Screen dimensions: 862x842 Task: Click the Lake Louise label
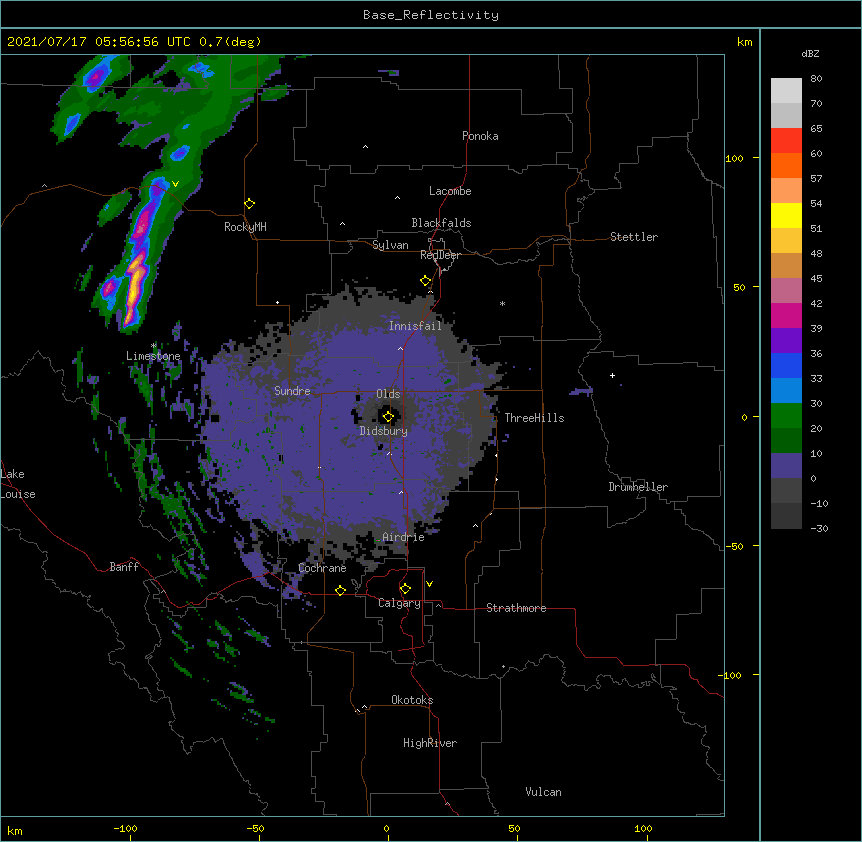coord(18,484)
